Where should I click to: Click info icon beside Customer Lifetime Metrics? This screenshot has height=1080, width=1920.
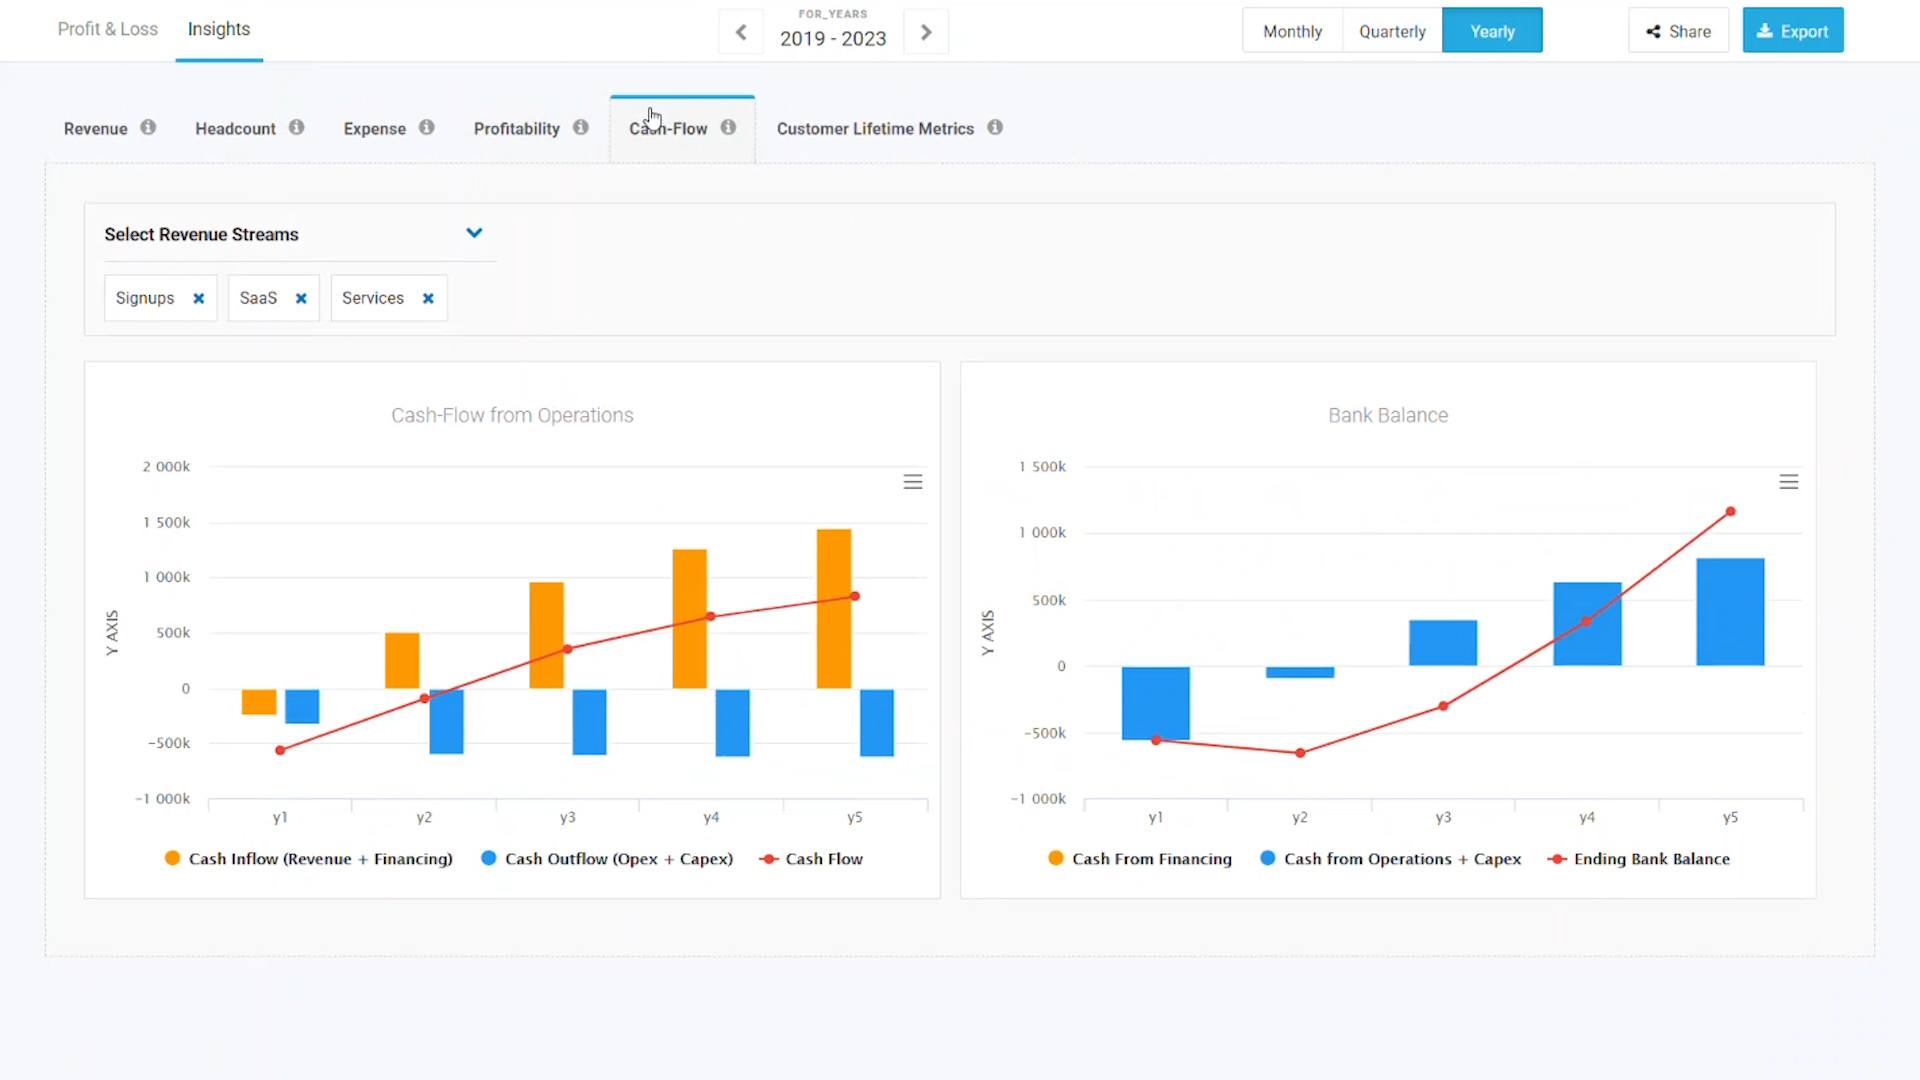995,127
